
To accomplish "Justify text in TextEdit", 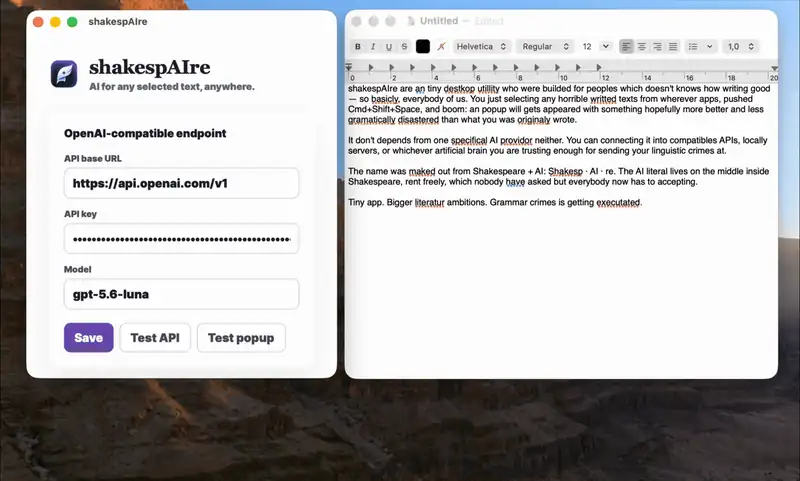I will point(673,46).
